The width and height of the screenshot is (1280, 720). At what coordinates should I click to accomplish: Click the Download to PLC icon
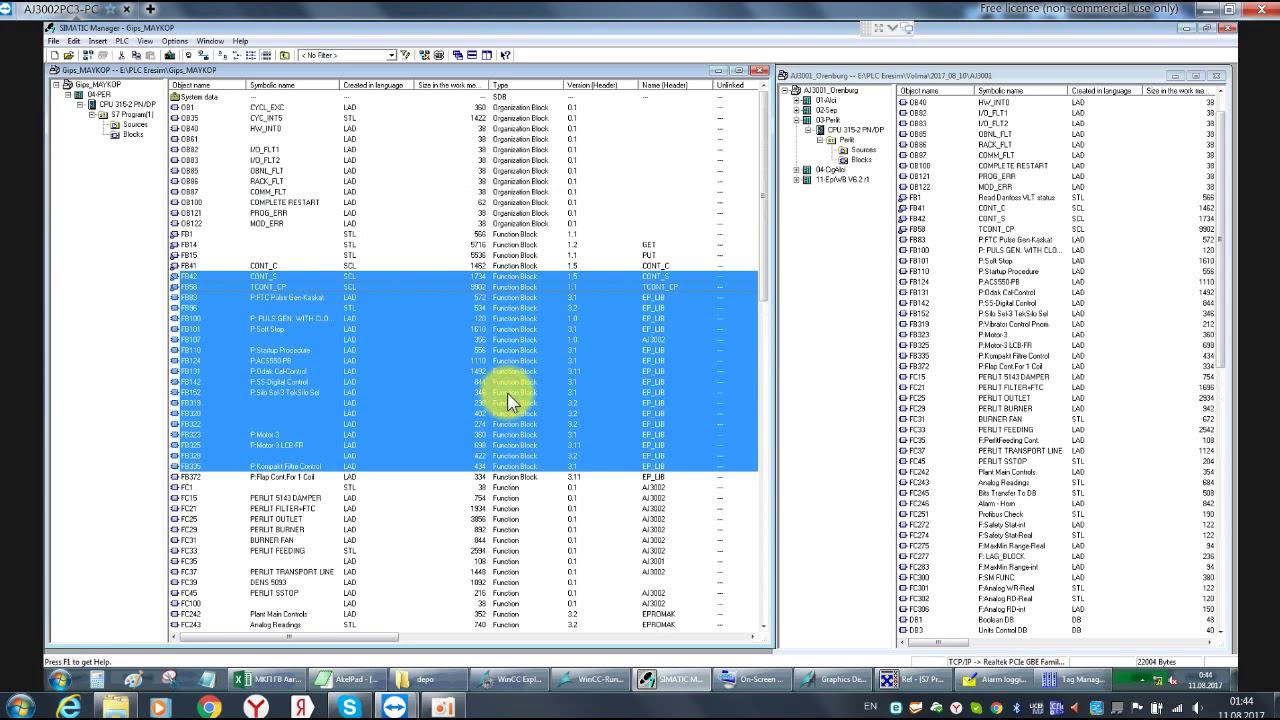coord(170,55)
